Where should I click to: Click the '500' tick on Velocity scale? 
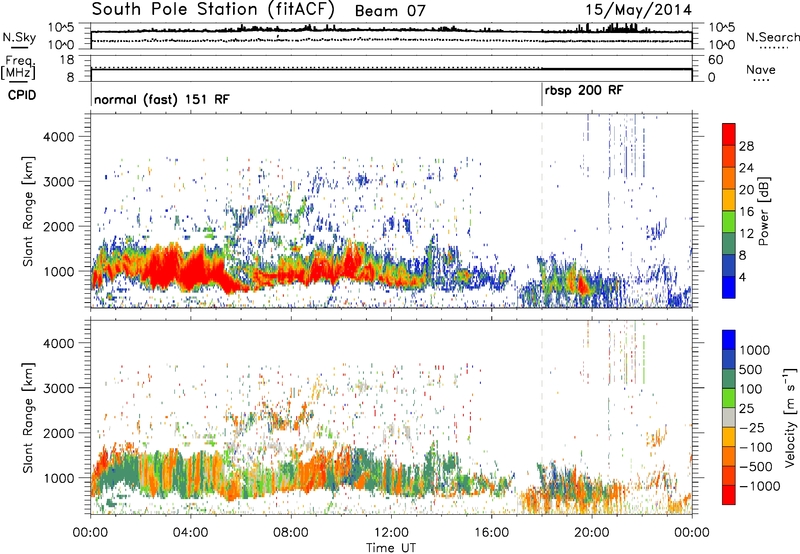click(x=751, y=370)
